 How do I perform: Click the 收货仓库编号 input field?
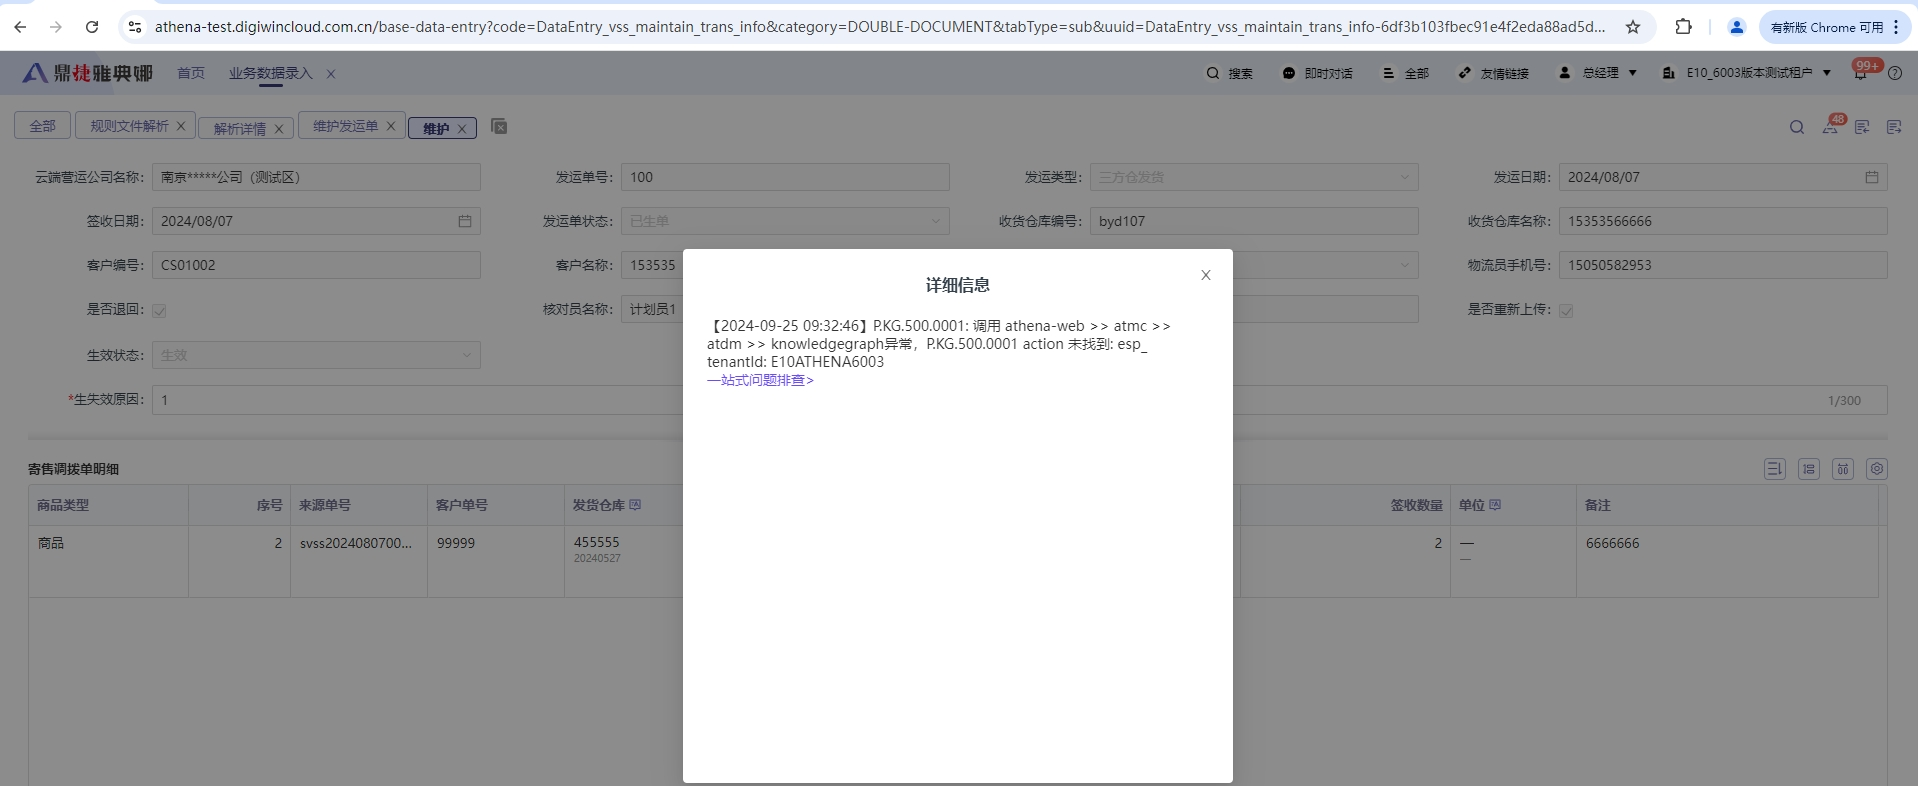point(1254,221)
